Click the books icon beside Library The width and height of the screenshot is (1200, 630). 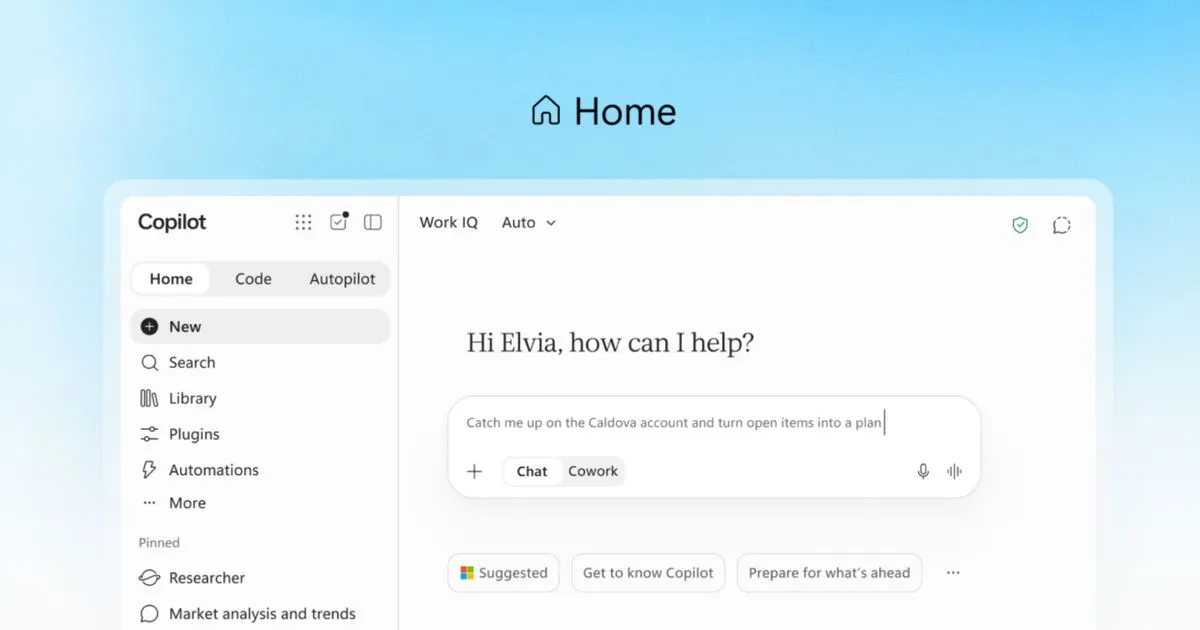click(x=149, y=398)
